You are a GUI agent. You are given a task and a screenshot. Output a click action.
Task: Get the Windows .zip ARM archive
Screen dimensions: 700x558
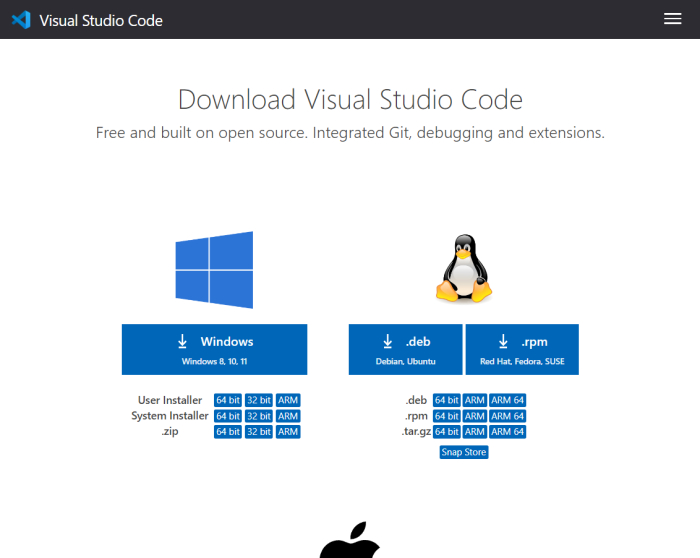[288, 432]
